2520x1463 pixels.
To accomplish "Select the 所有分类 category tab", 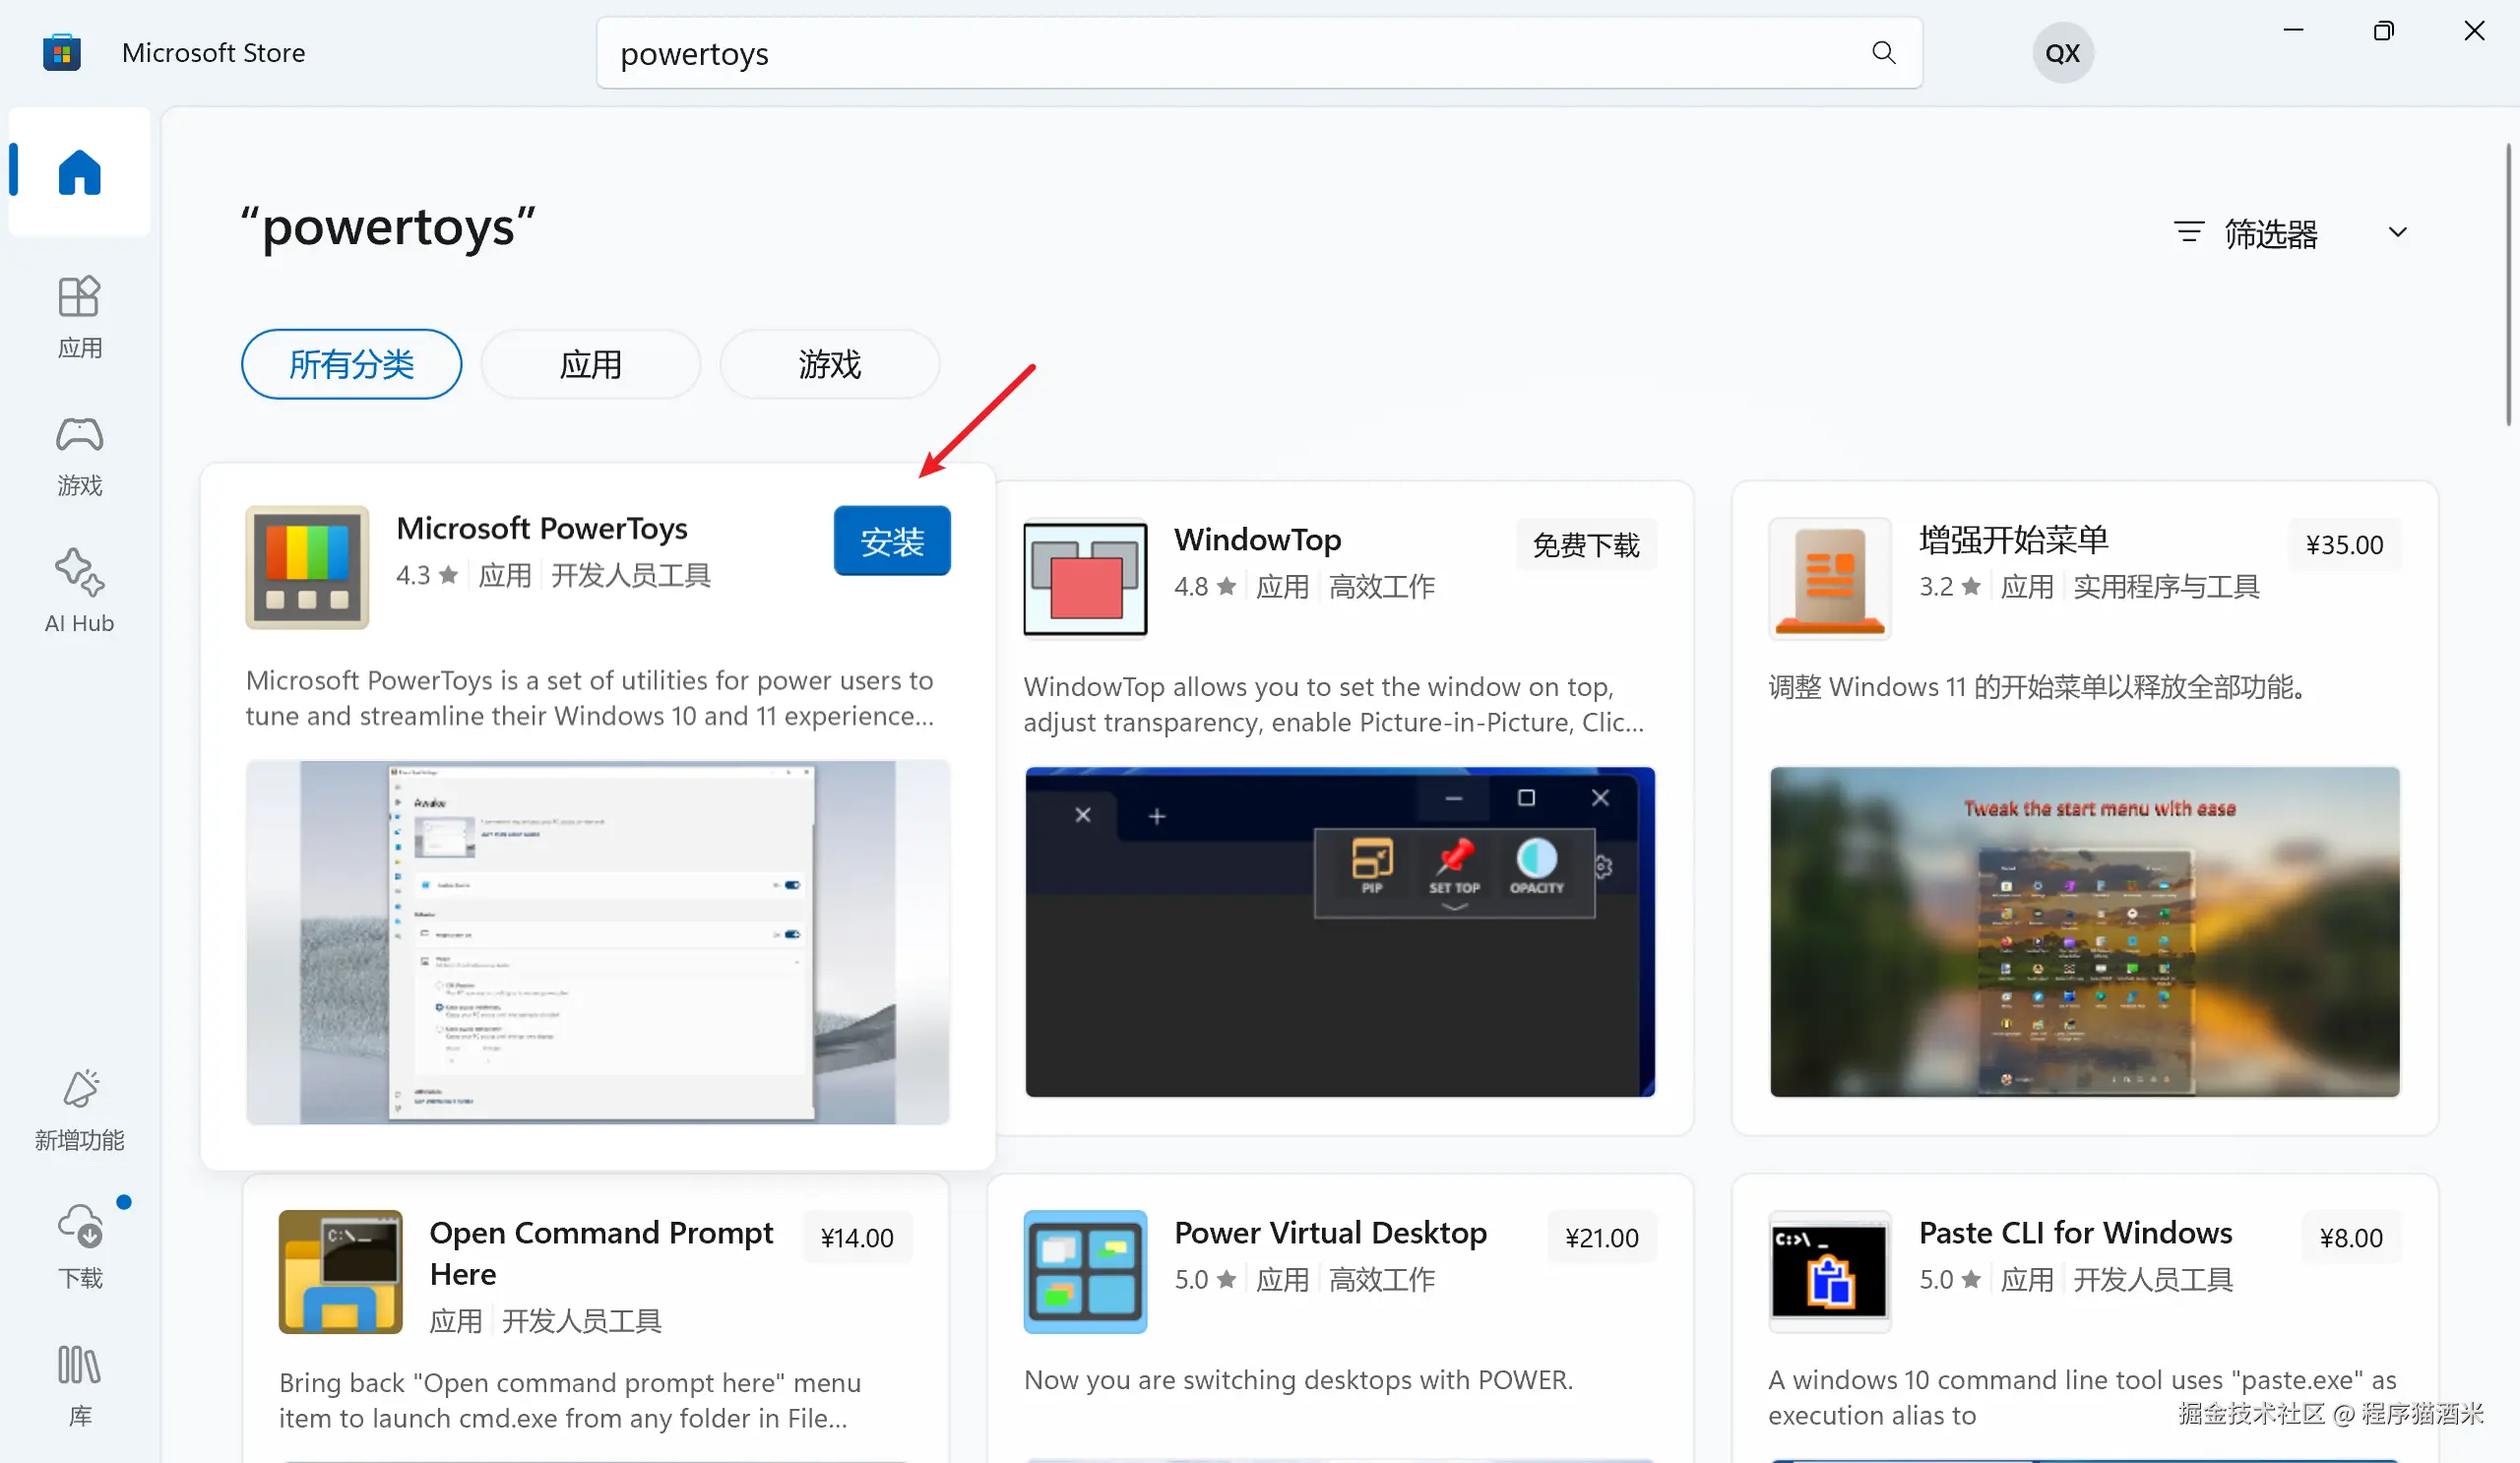I will [x=351, y=364].
